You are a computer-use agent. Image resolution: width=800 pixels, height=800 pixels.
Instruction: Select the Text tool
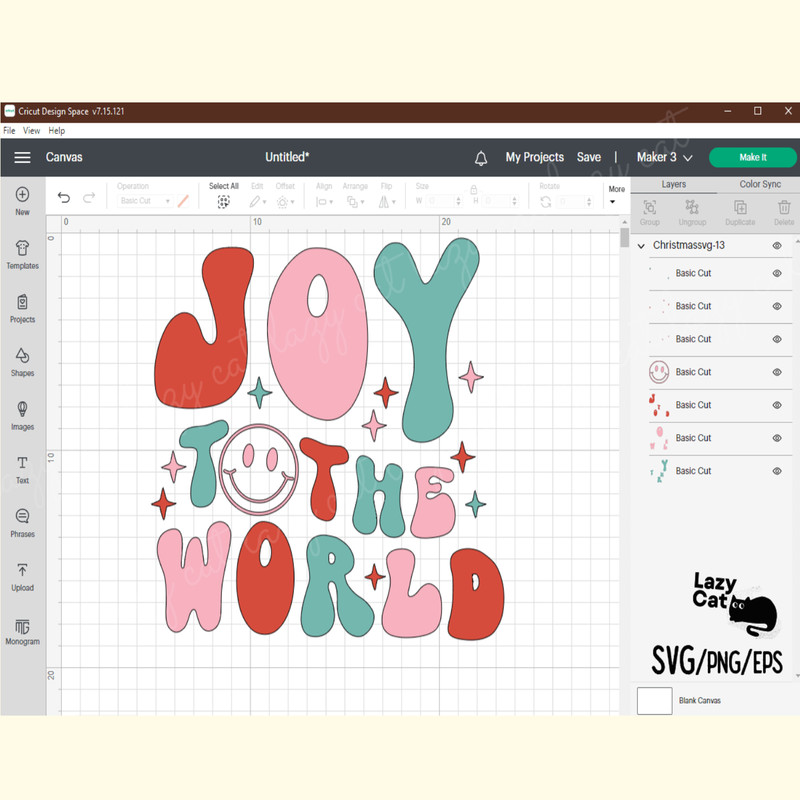tap(22, 470)
